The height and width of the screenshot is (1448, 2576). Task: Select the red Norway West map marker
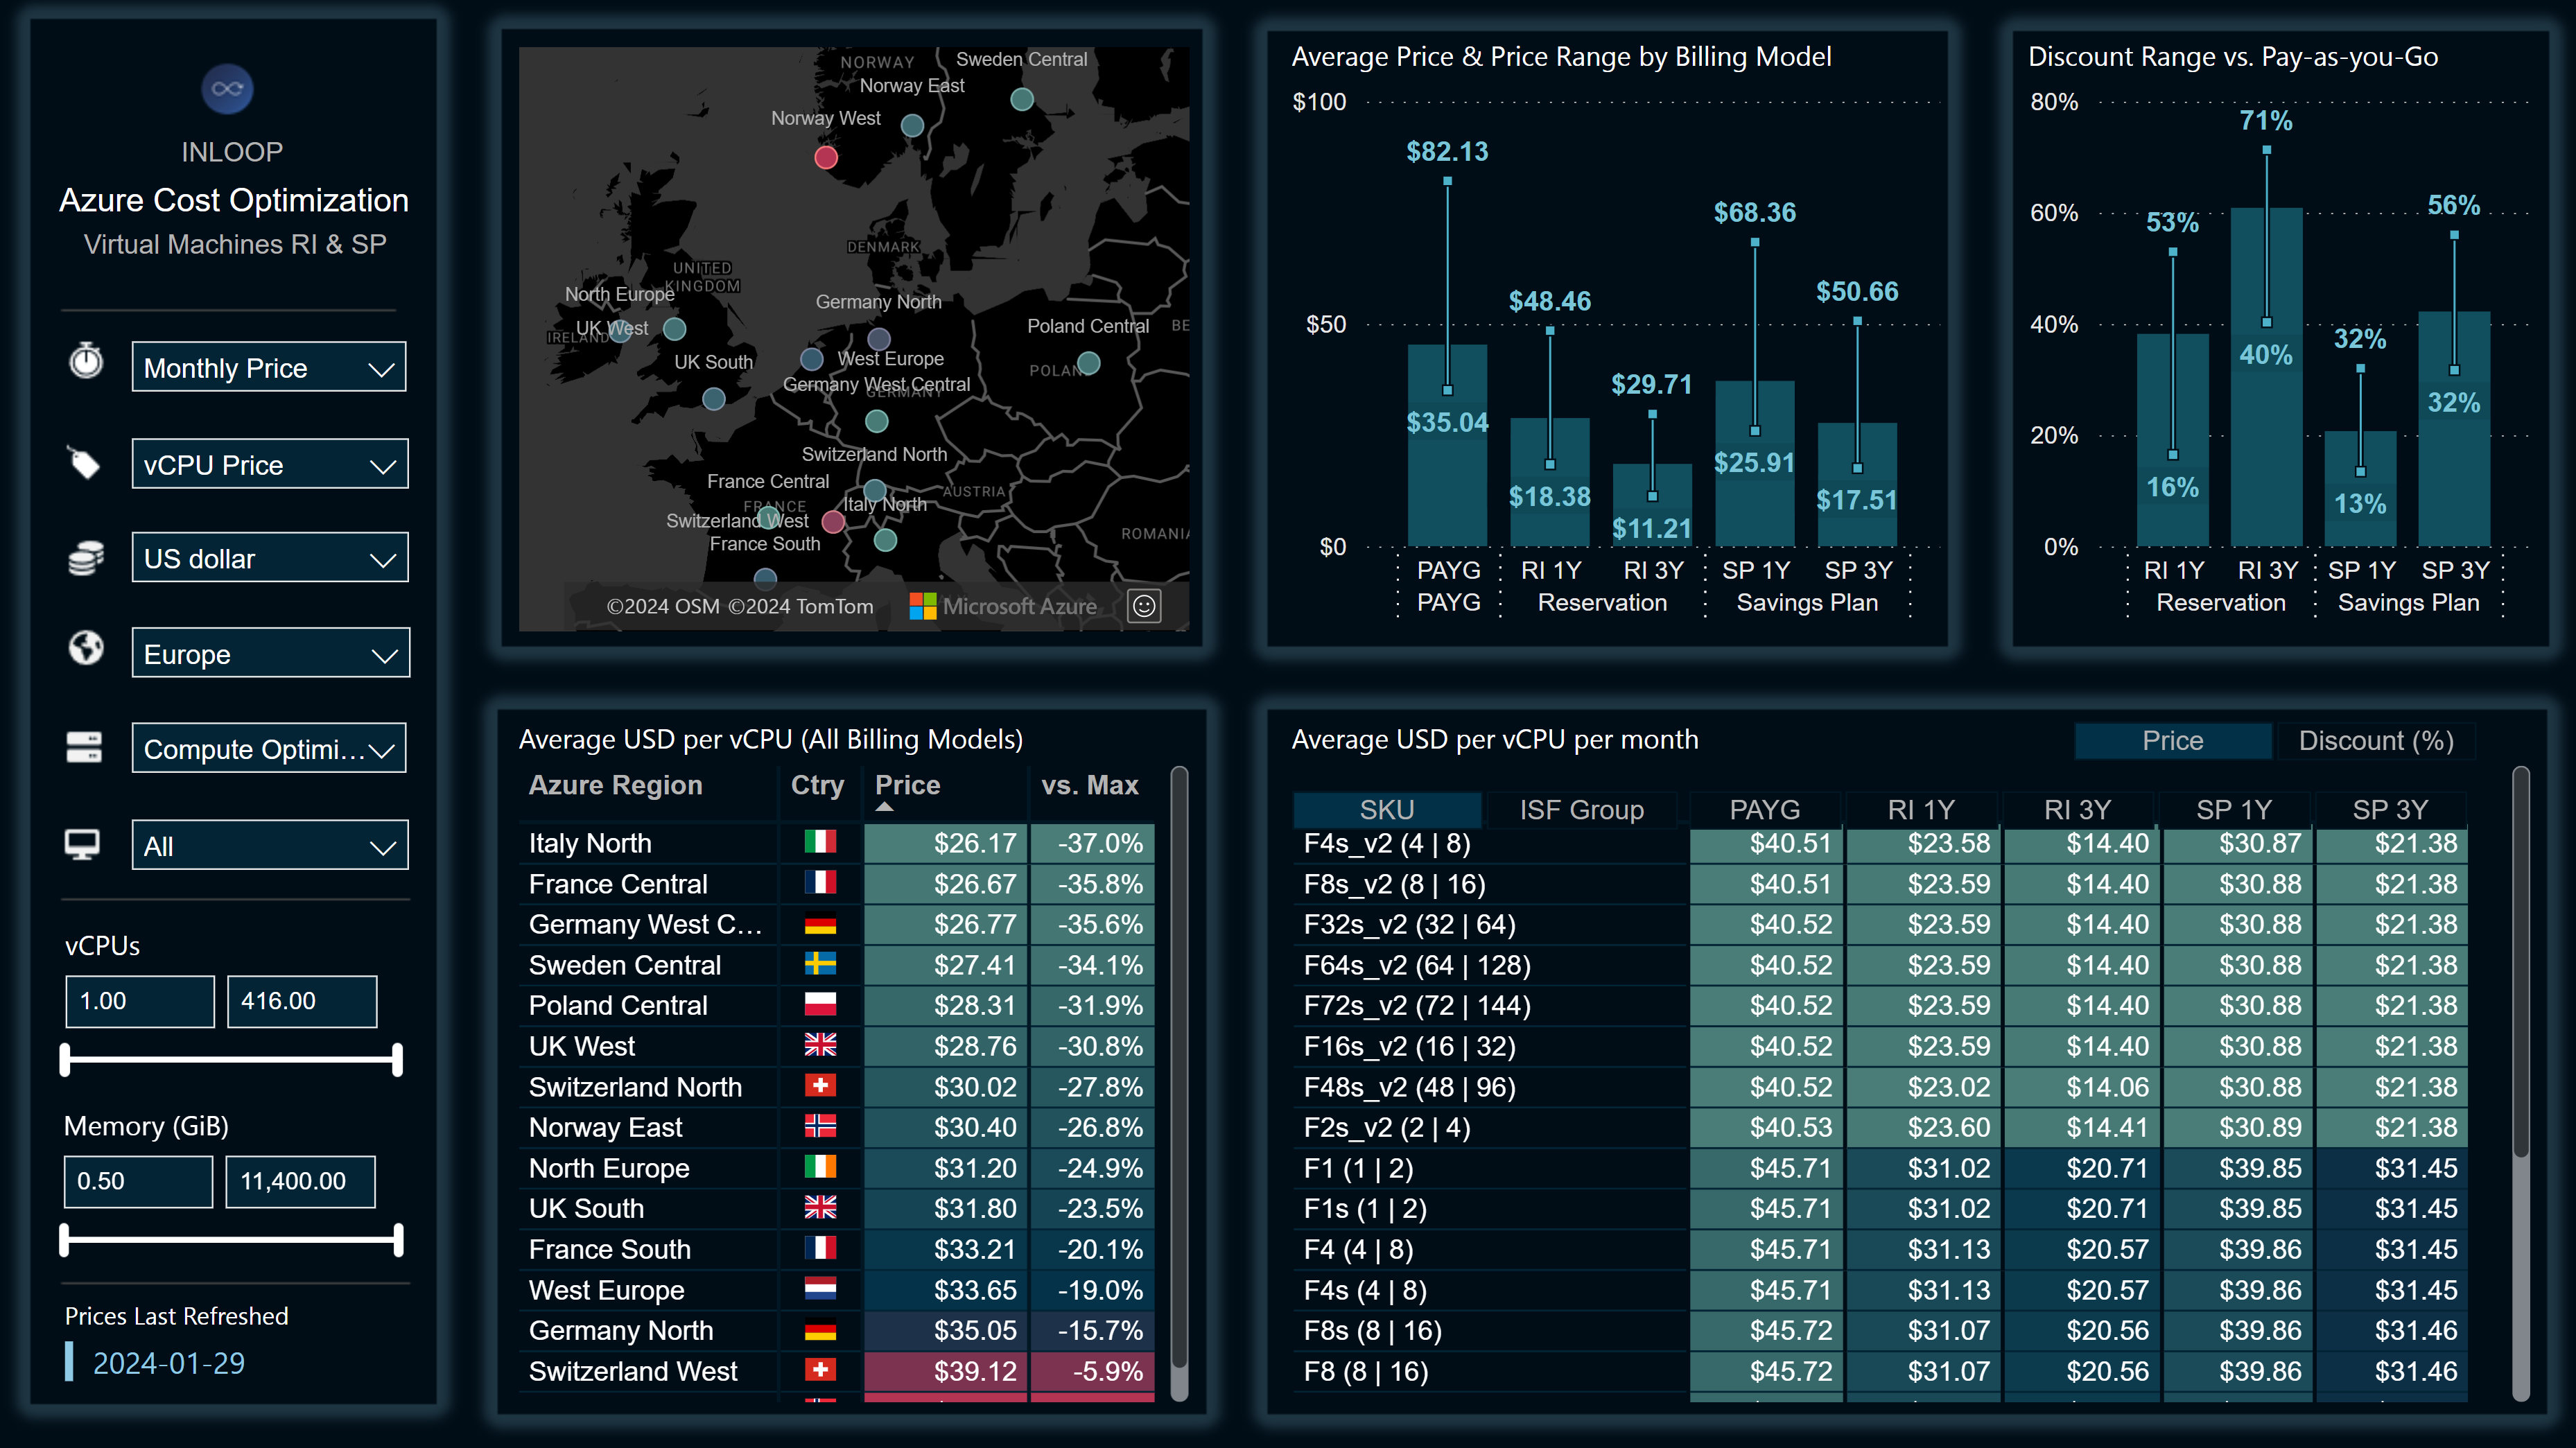825,157
